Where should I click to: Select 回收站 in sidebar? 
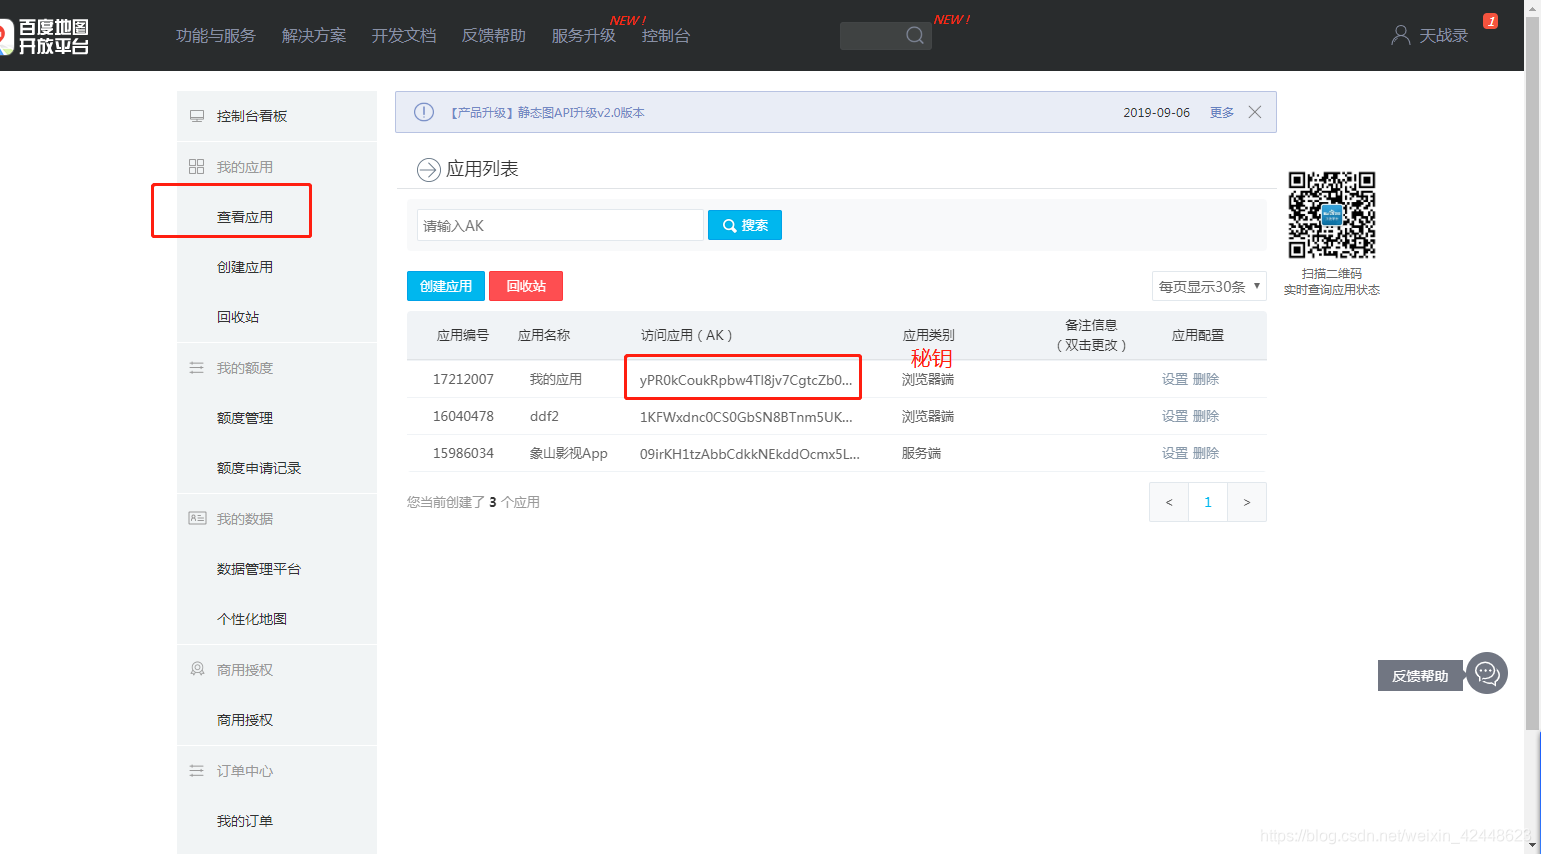pyautogui.click(x=238, y=317)
